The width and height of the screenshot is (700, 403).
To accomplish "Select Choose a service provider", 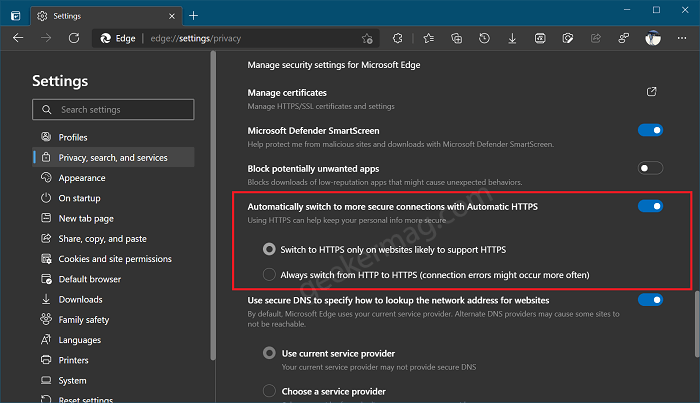I will (269, 391).
